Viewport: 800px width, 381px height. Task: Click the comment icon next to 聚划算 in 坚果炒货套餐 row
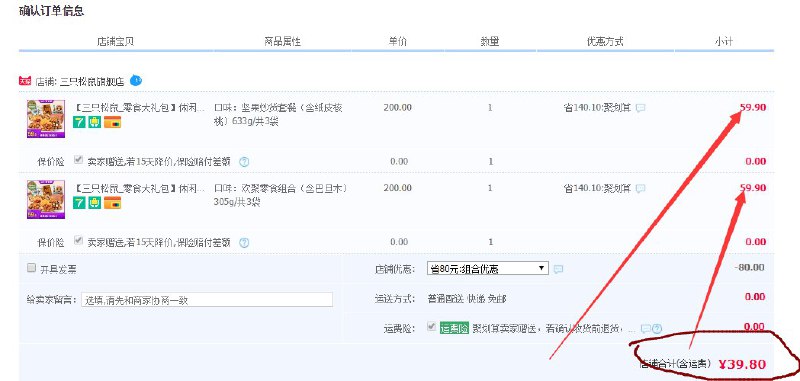click(641, 108)
